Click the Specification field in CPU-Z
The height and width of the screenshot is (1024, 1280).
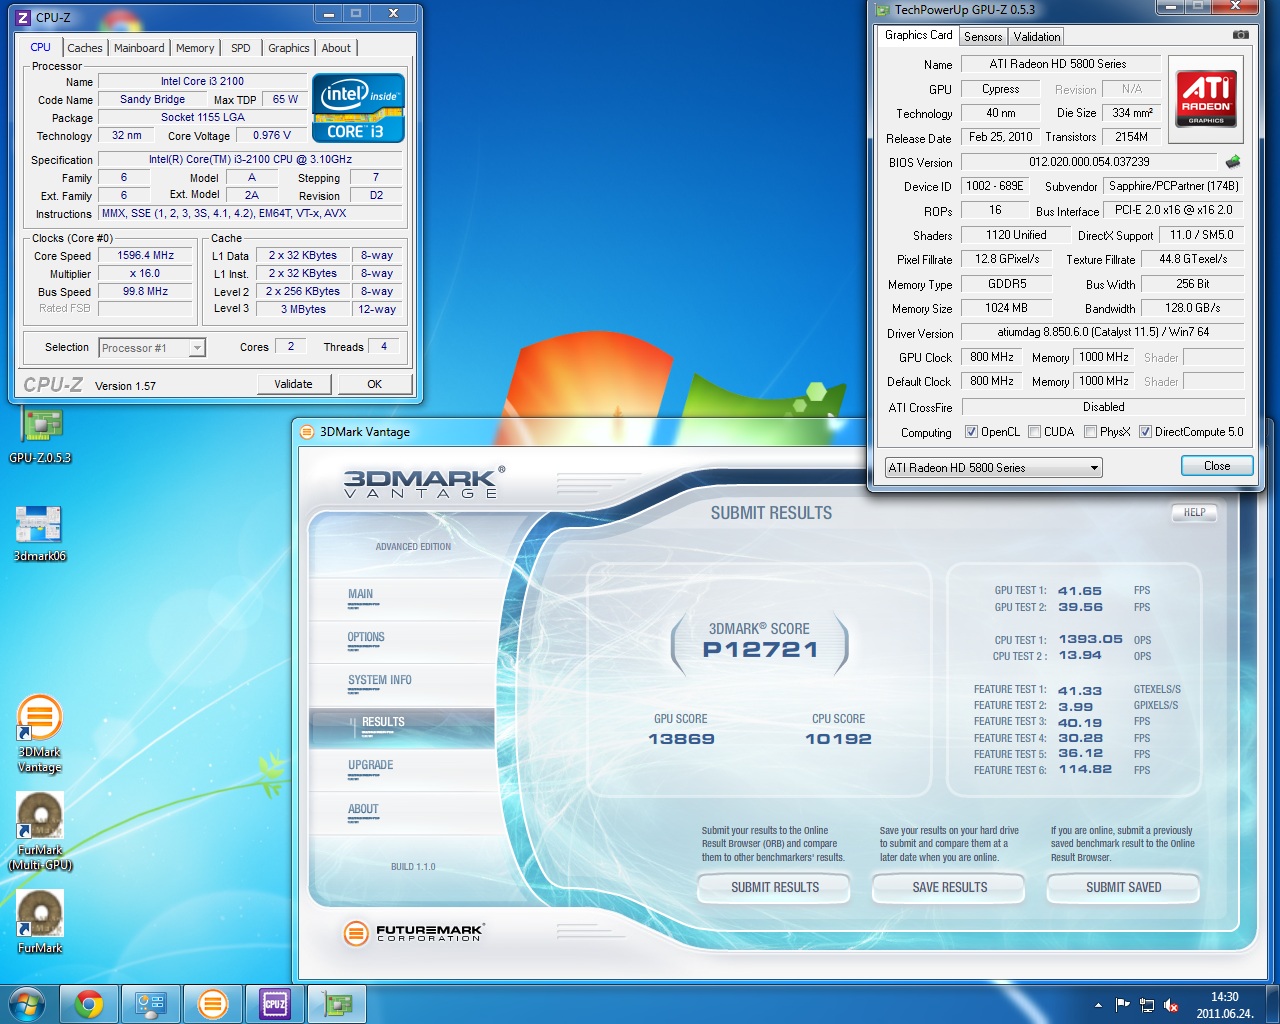click(x=250, y=160)
